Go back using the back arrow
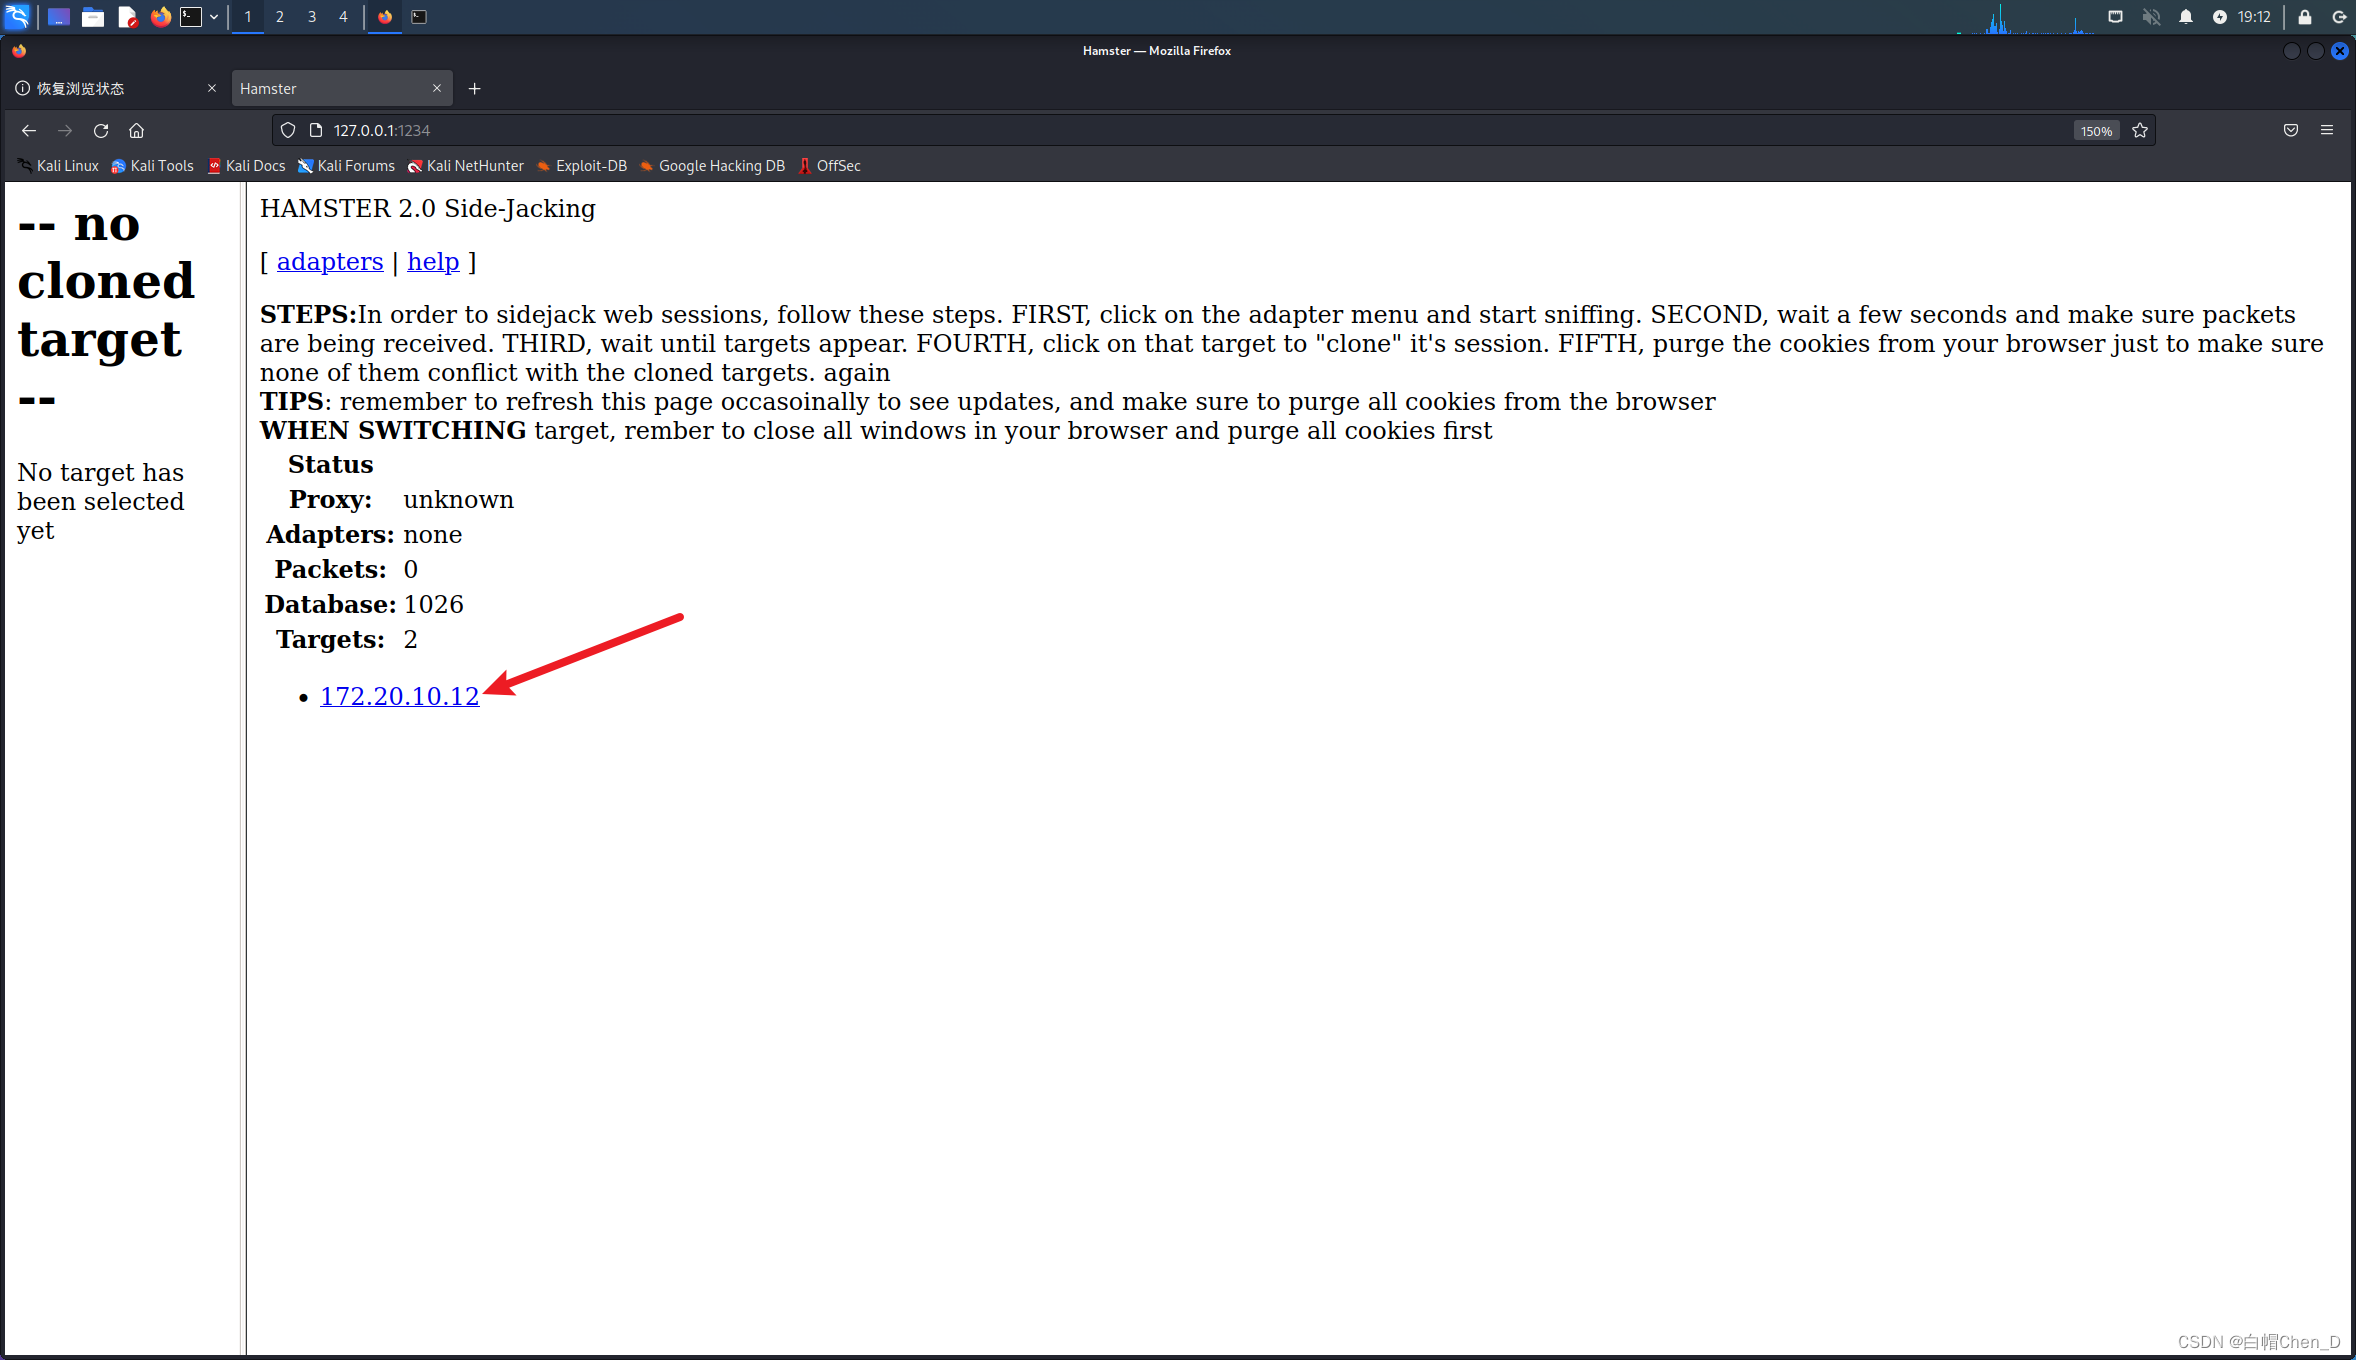The image size is (2356, 1360). point(29,131)
